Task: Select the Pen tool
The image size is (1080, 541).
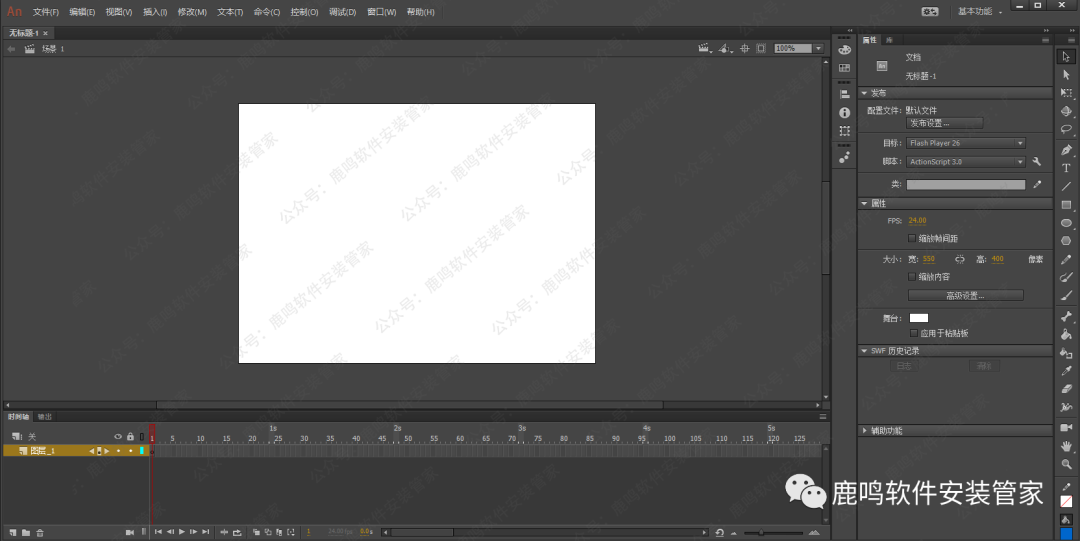Action: click(1066, 150)
